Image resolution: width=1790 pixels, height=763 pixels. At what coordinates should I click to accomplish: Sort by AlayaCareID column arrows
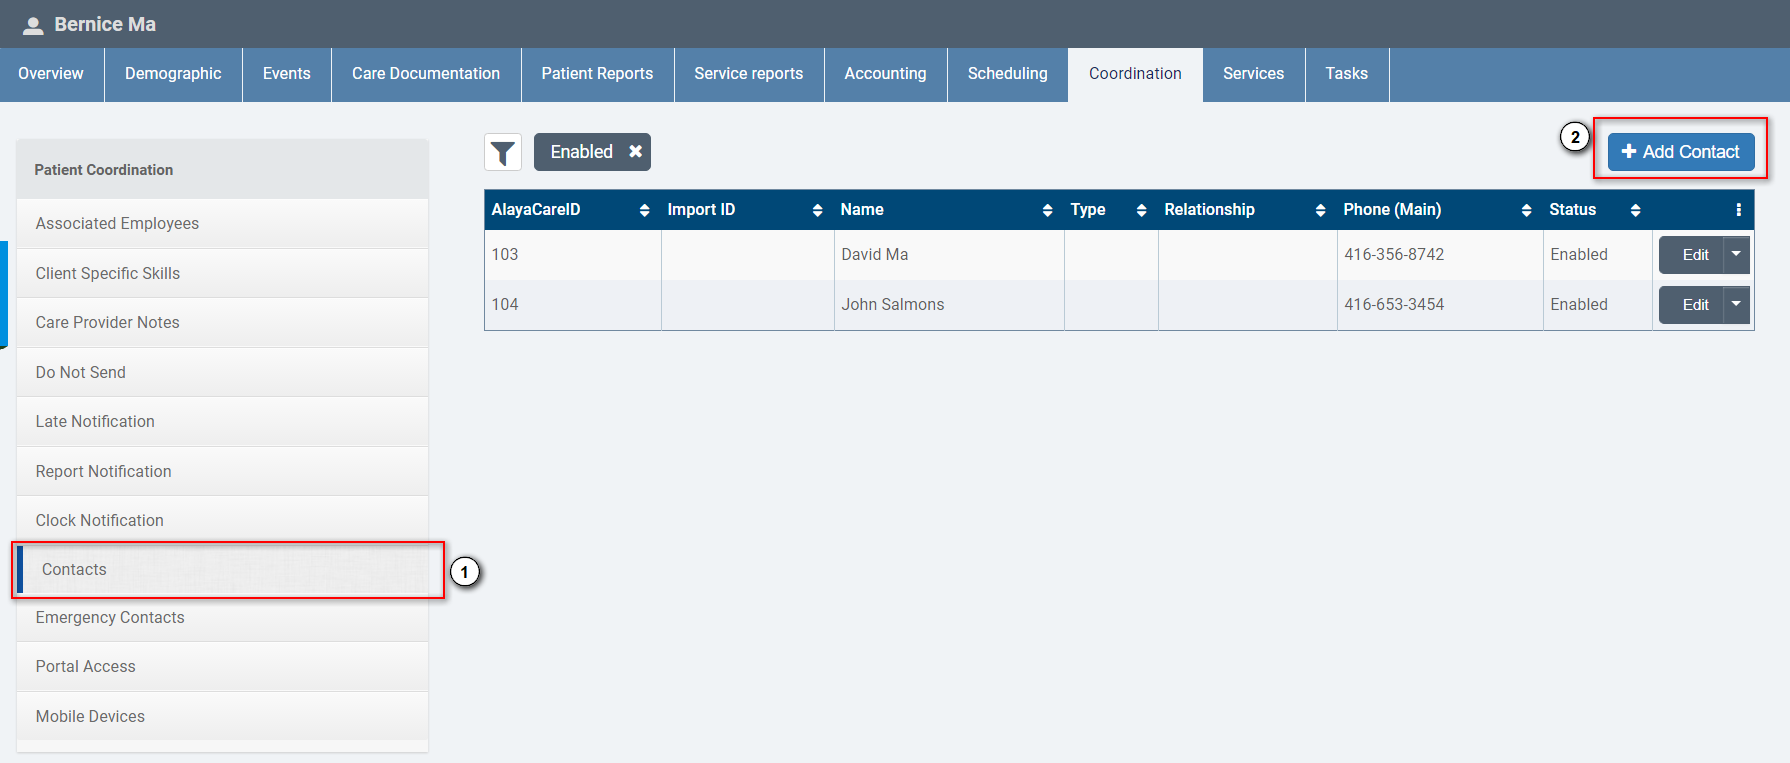(x=644, y=210)
